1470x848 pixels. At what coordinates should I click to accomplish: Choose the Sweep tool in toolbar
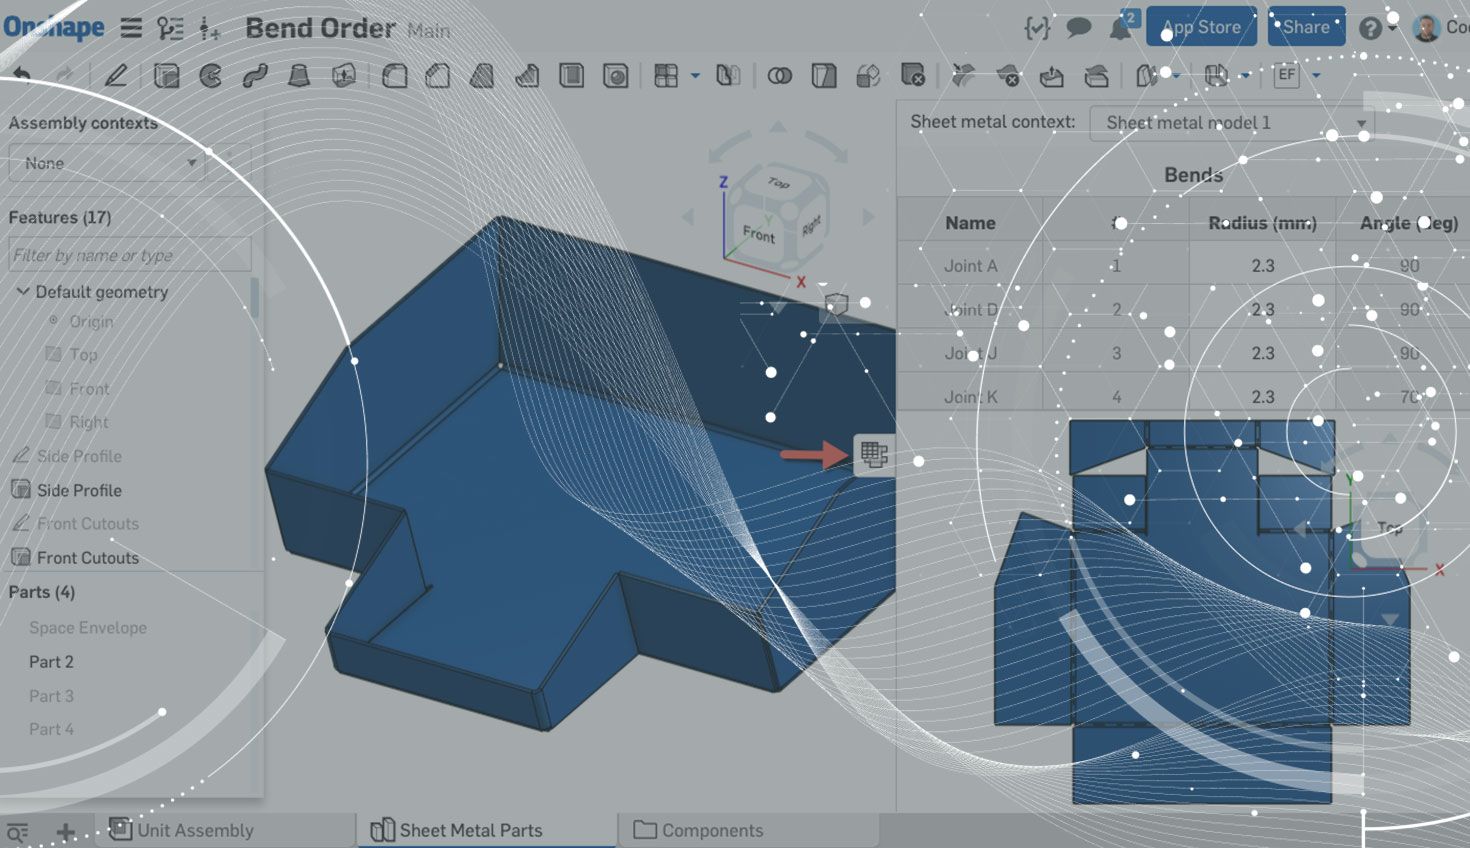(254, 76)
